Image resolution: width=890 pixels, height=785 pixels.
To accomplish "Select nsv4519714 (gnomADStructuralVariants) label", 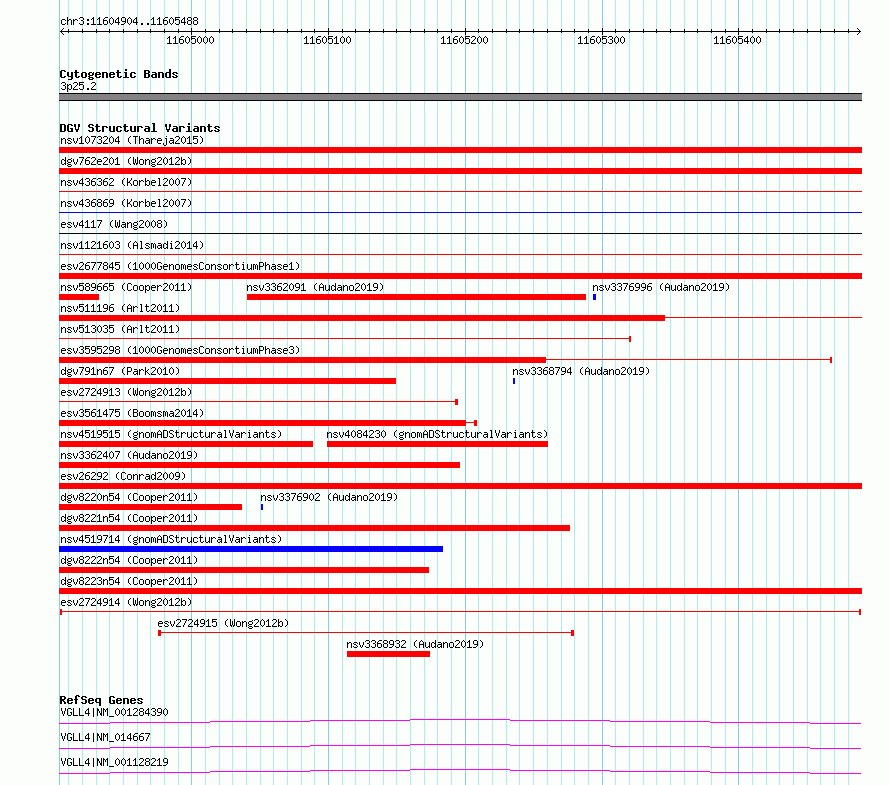I will 171,539.
